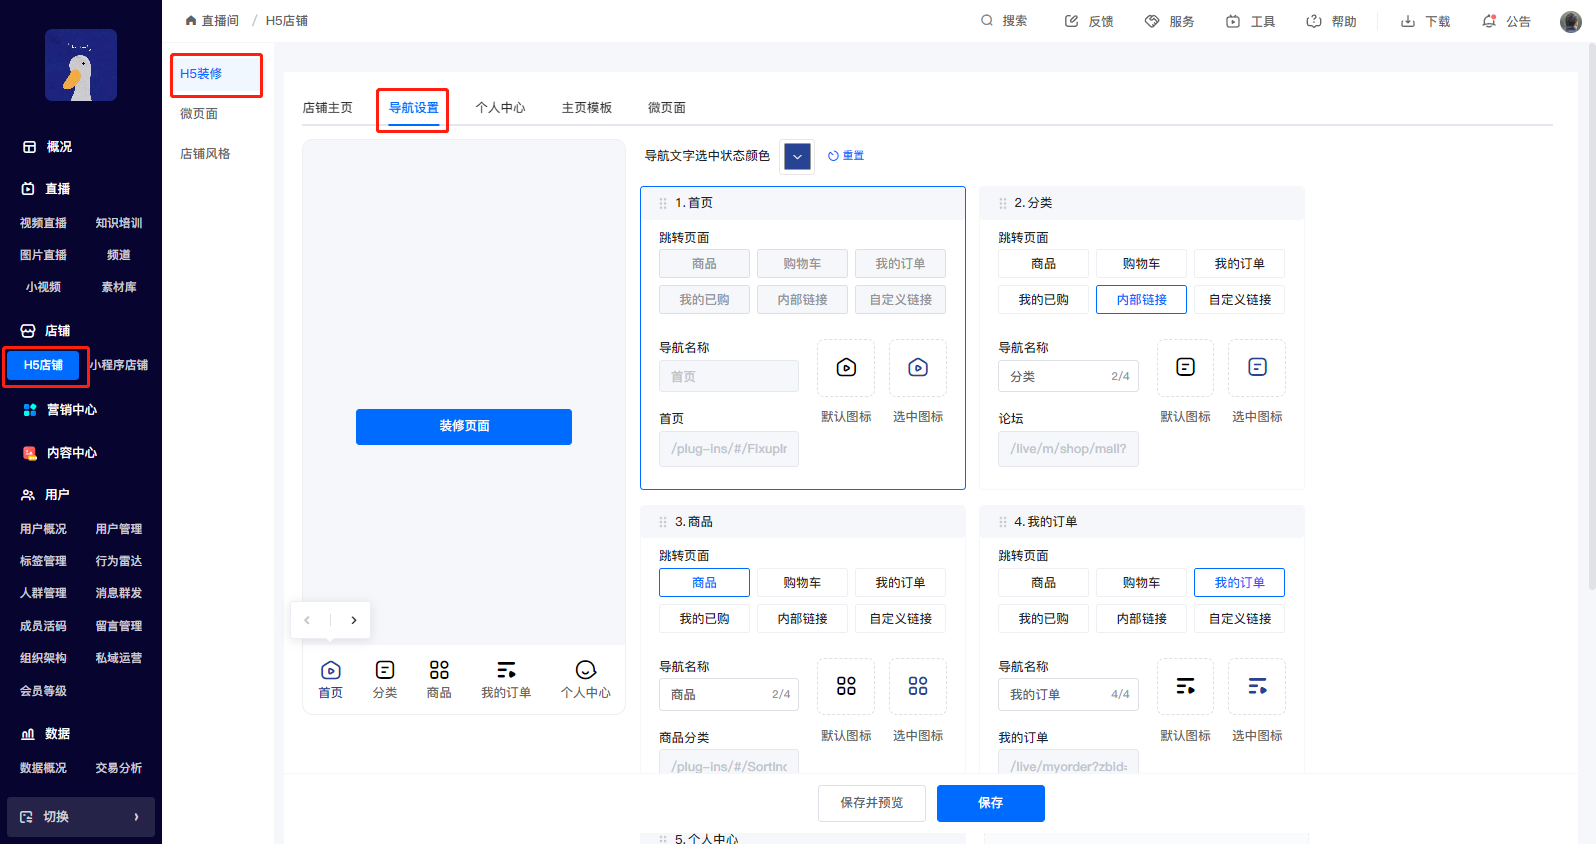This screenshot has height=844, width=1596.
Task: Select 商品 jump page in 2. 分类 card
Action: pyautogui.click(x=1043, y=264)
